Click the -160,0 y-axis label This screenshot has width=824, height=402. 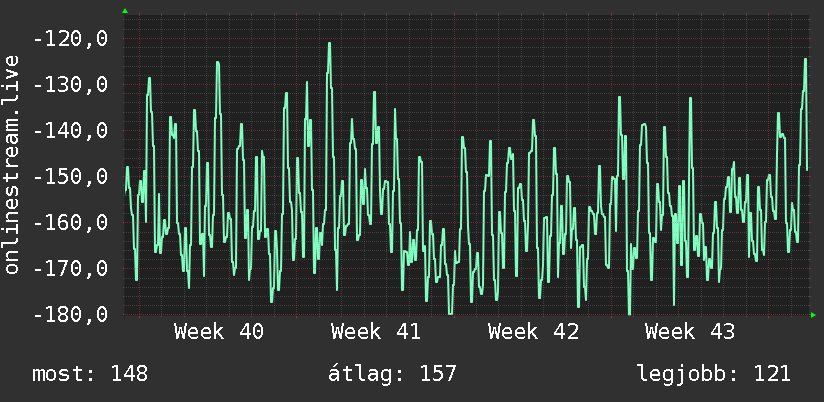pyautogui.click(x=70, y=223)
